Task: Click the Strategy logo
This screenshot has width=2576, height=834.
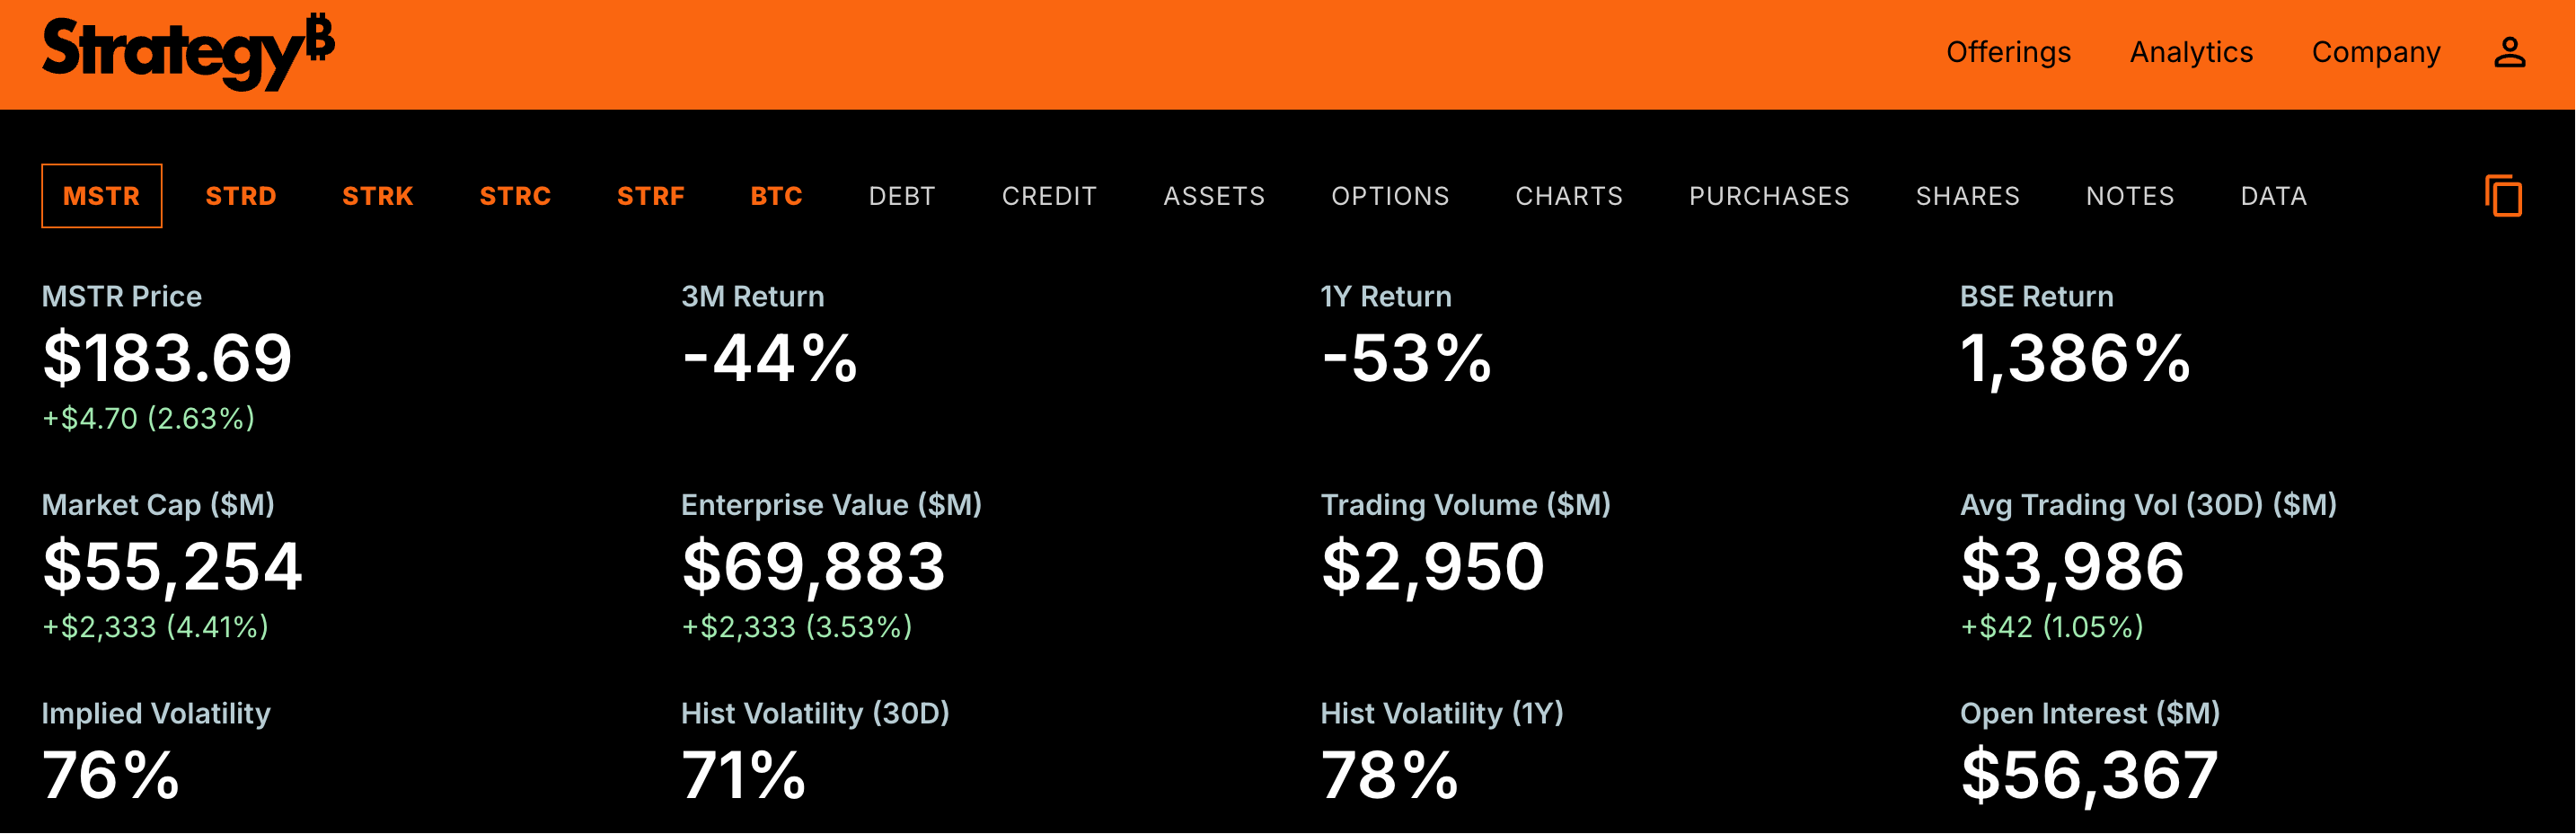Action: coord(187,52)
